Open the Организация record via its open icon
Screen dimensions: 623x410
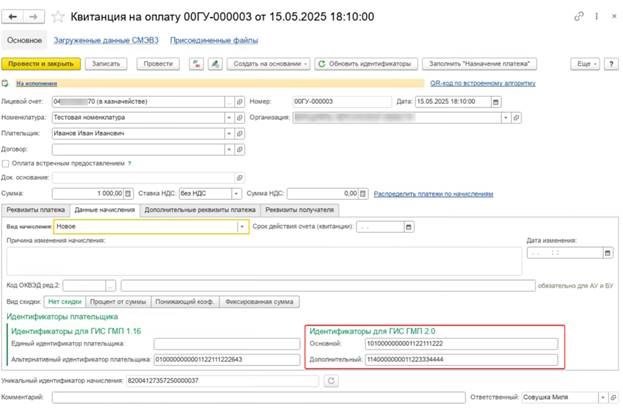(x=516, y=118)
